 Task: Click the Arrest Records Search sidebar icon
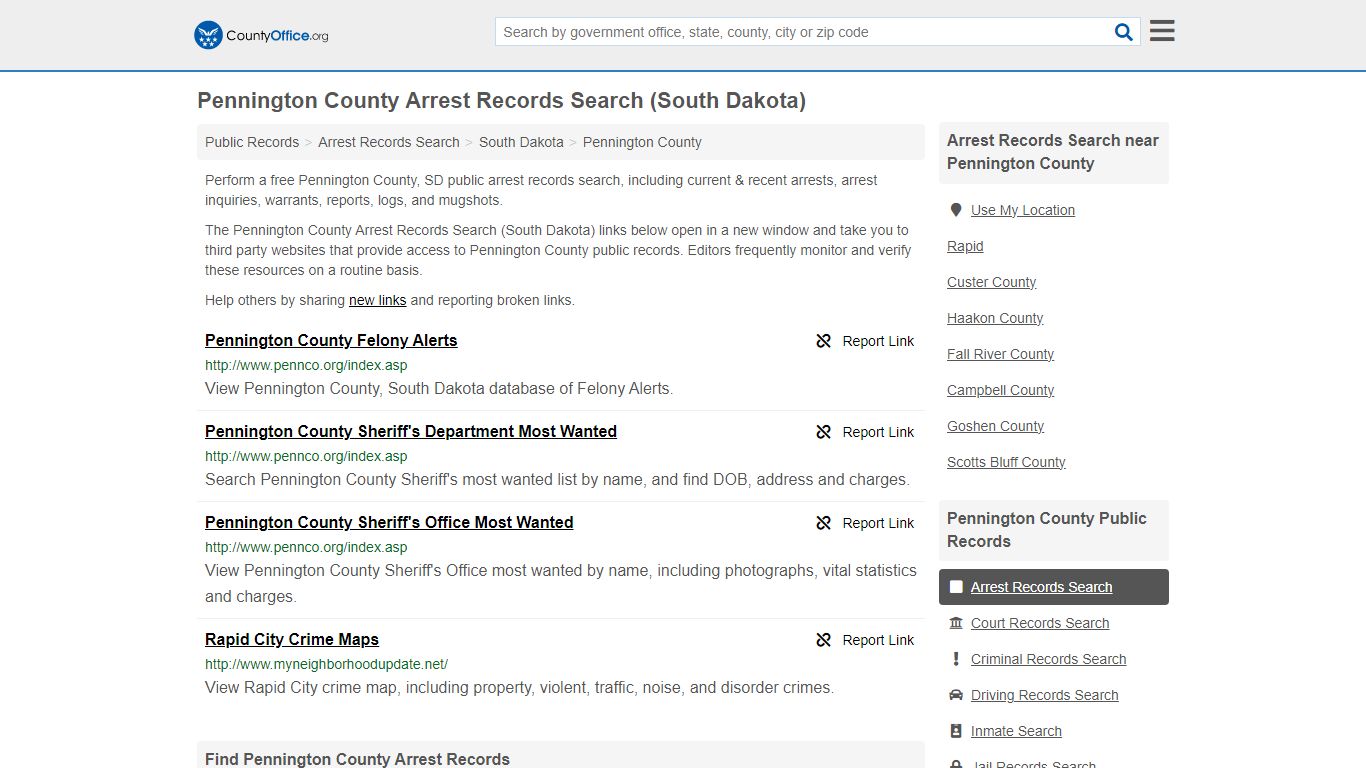[x=956, y=587]
